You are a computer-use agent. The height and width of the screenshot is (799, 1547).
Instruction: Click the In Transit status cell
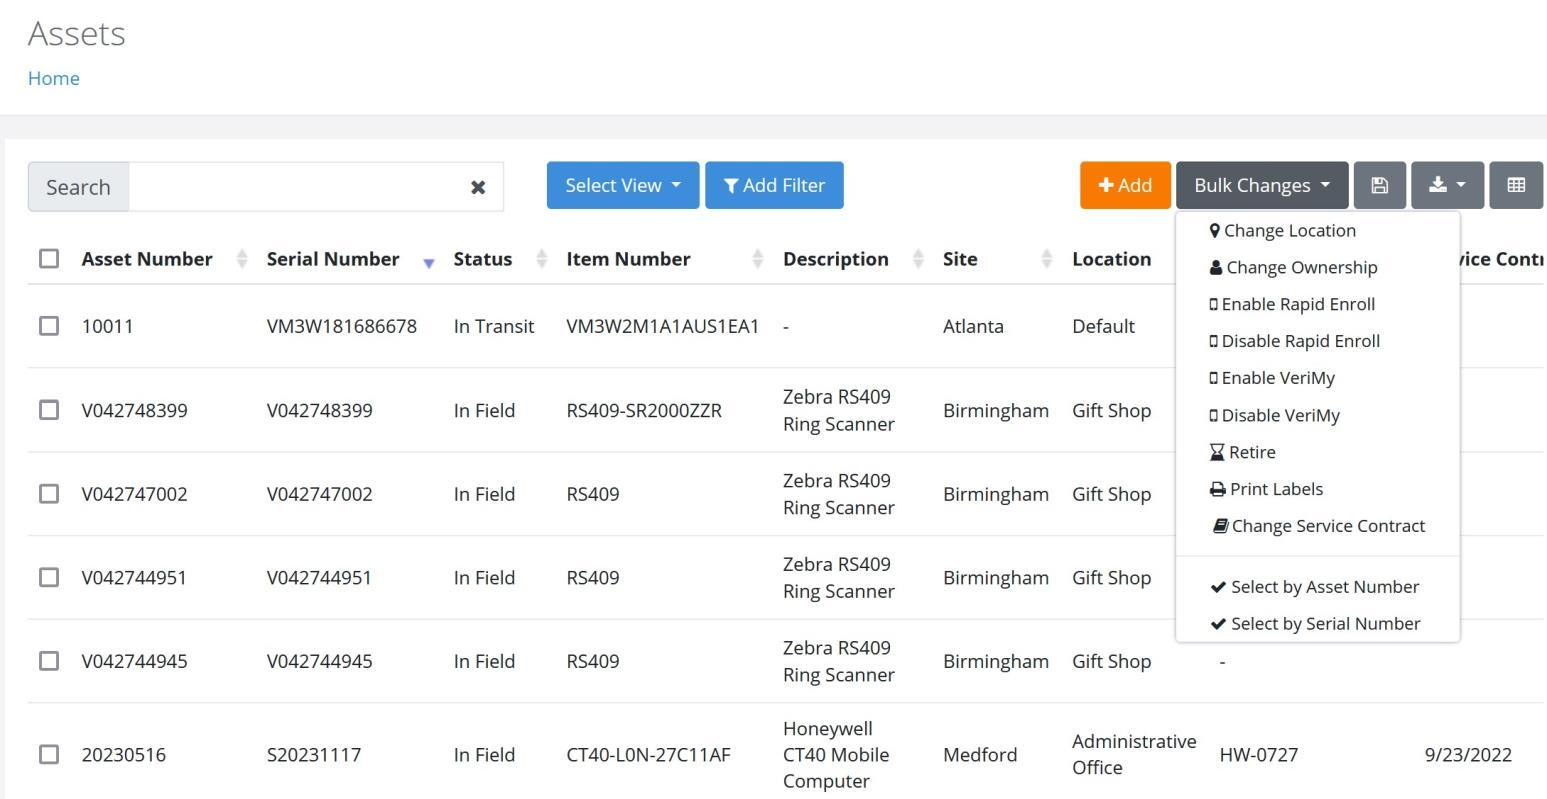(x=494, y=326)
